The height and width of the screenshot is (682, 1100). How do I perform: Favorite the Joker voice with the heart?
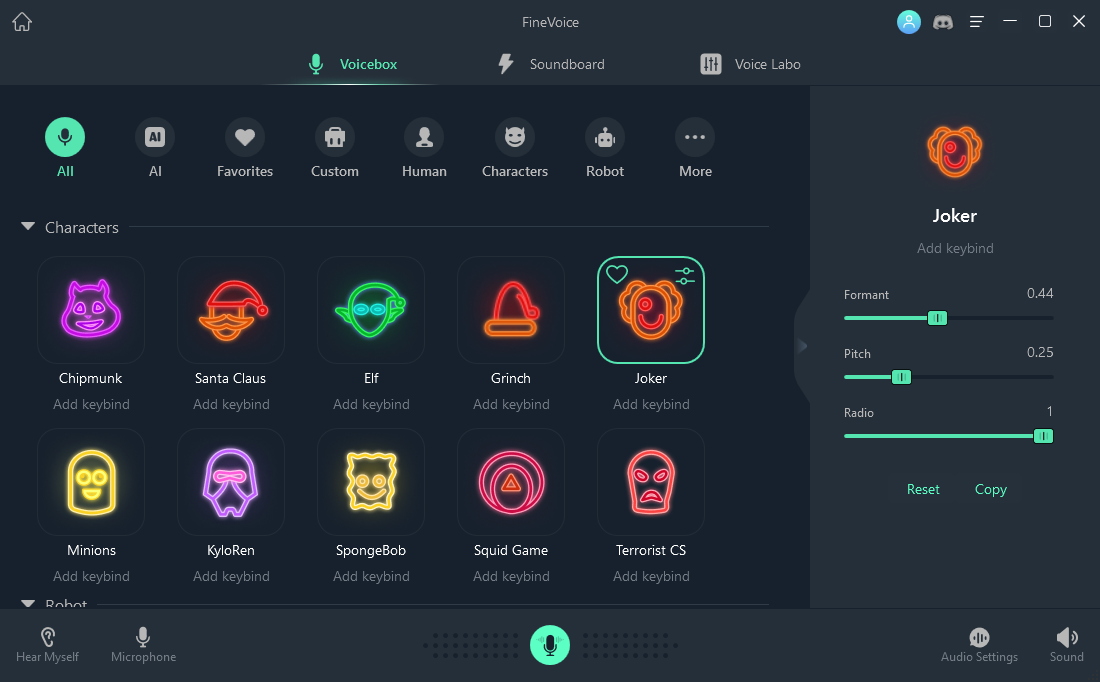click(x=617, y=274)
